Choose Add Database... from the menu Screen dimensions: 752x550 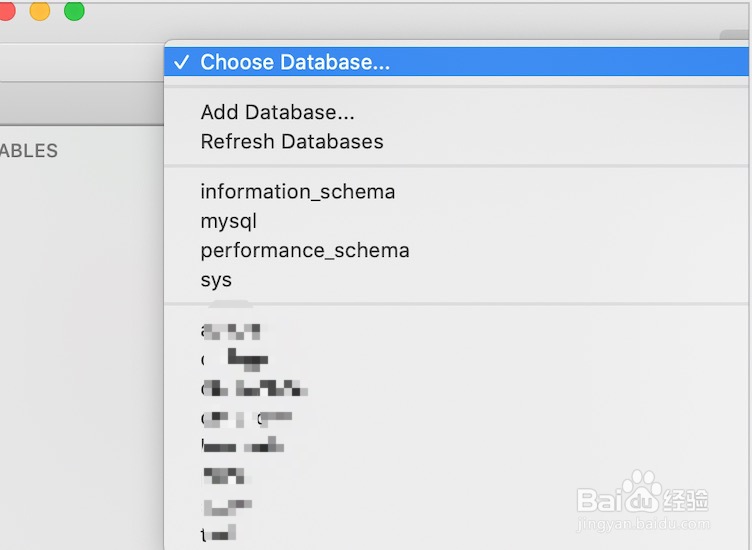(277, 113)
